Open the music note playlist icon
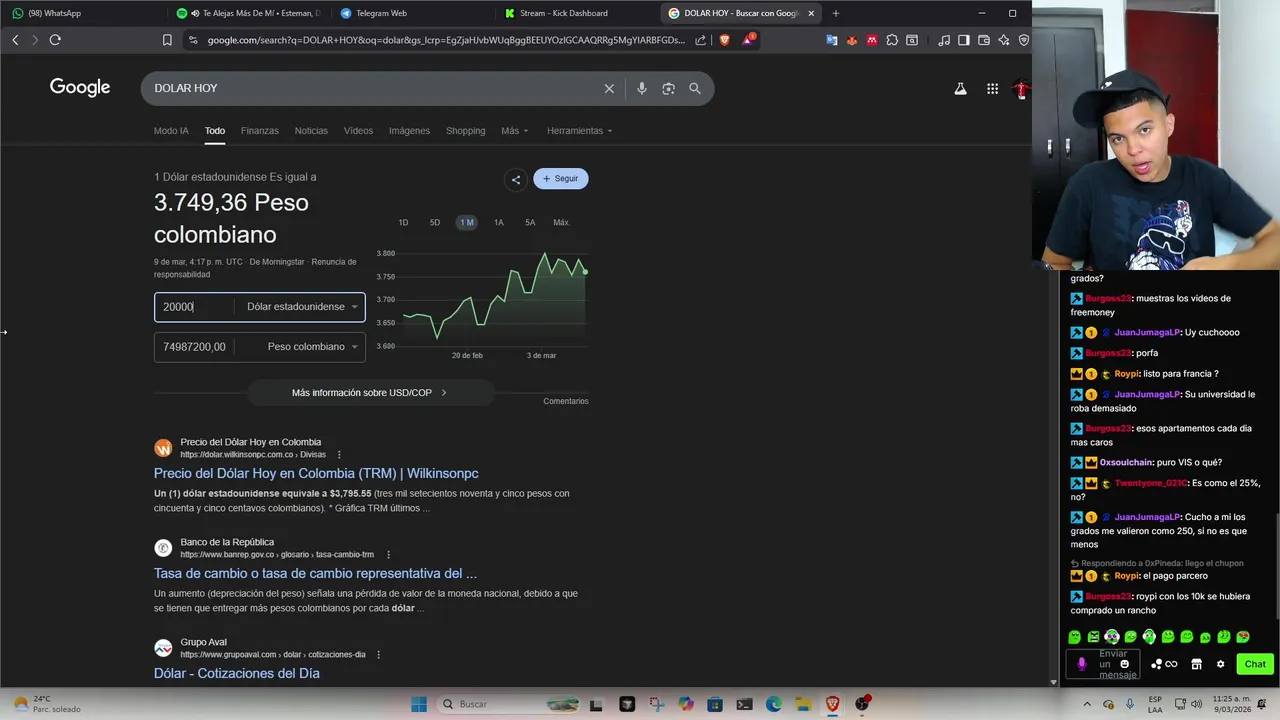 (x=944, y=40)
